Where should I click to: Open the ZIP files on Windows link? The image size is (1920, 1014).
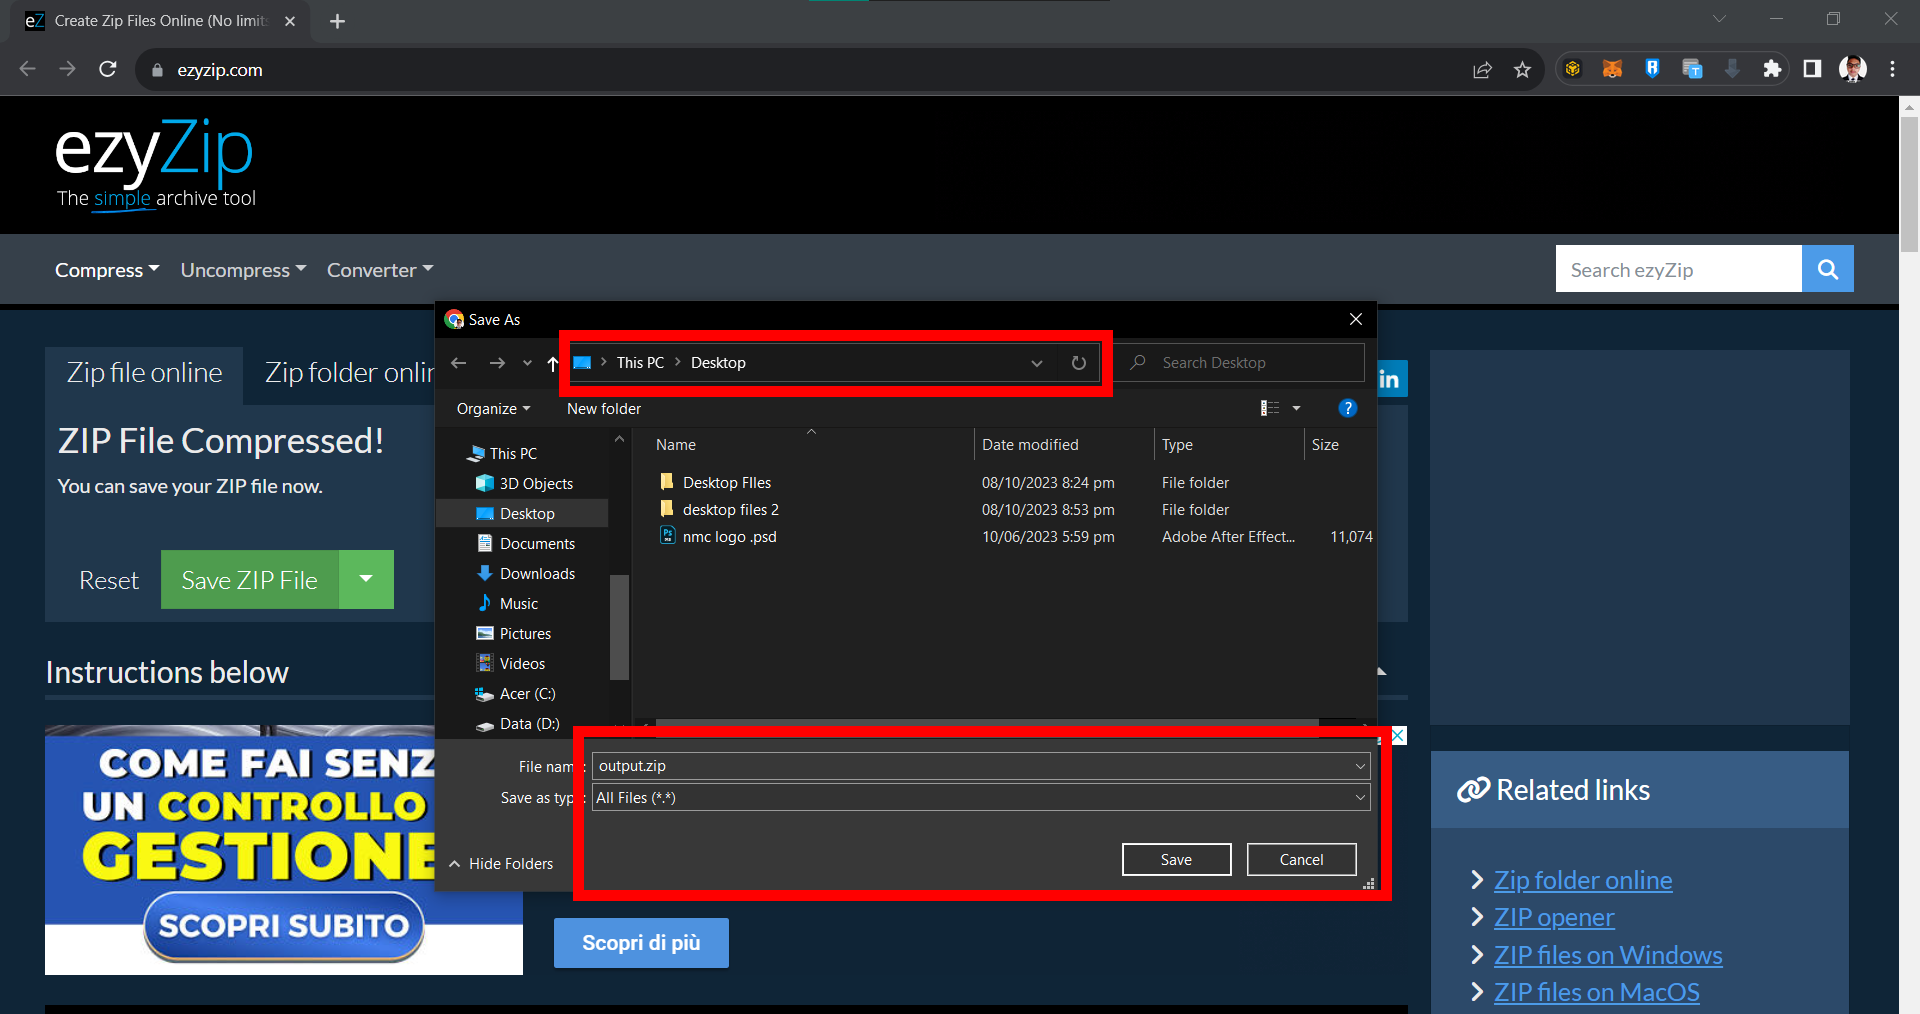[1608, 955]
